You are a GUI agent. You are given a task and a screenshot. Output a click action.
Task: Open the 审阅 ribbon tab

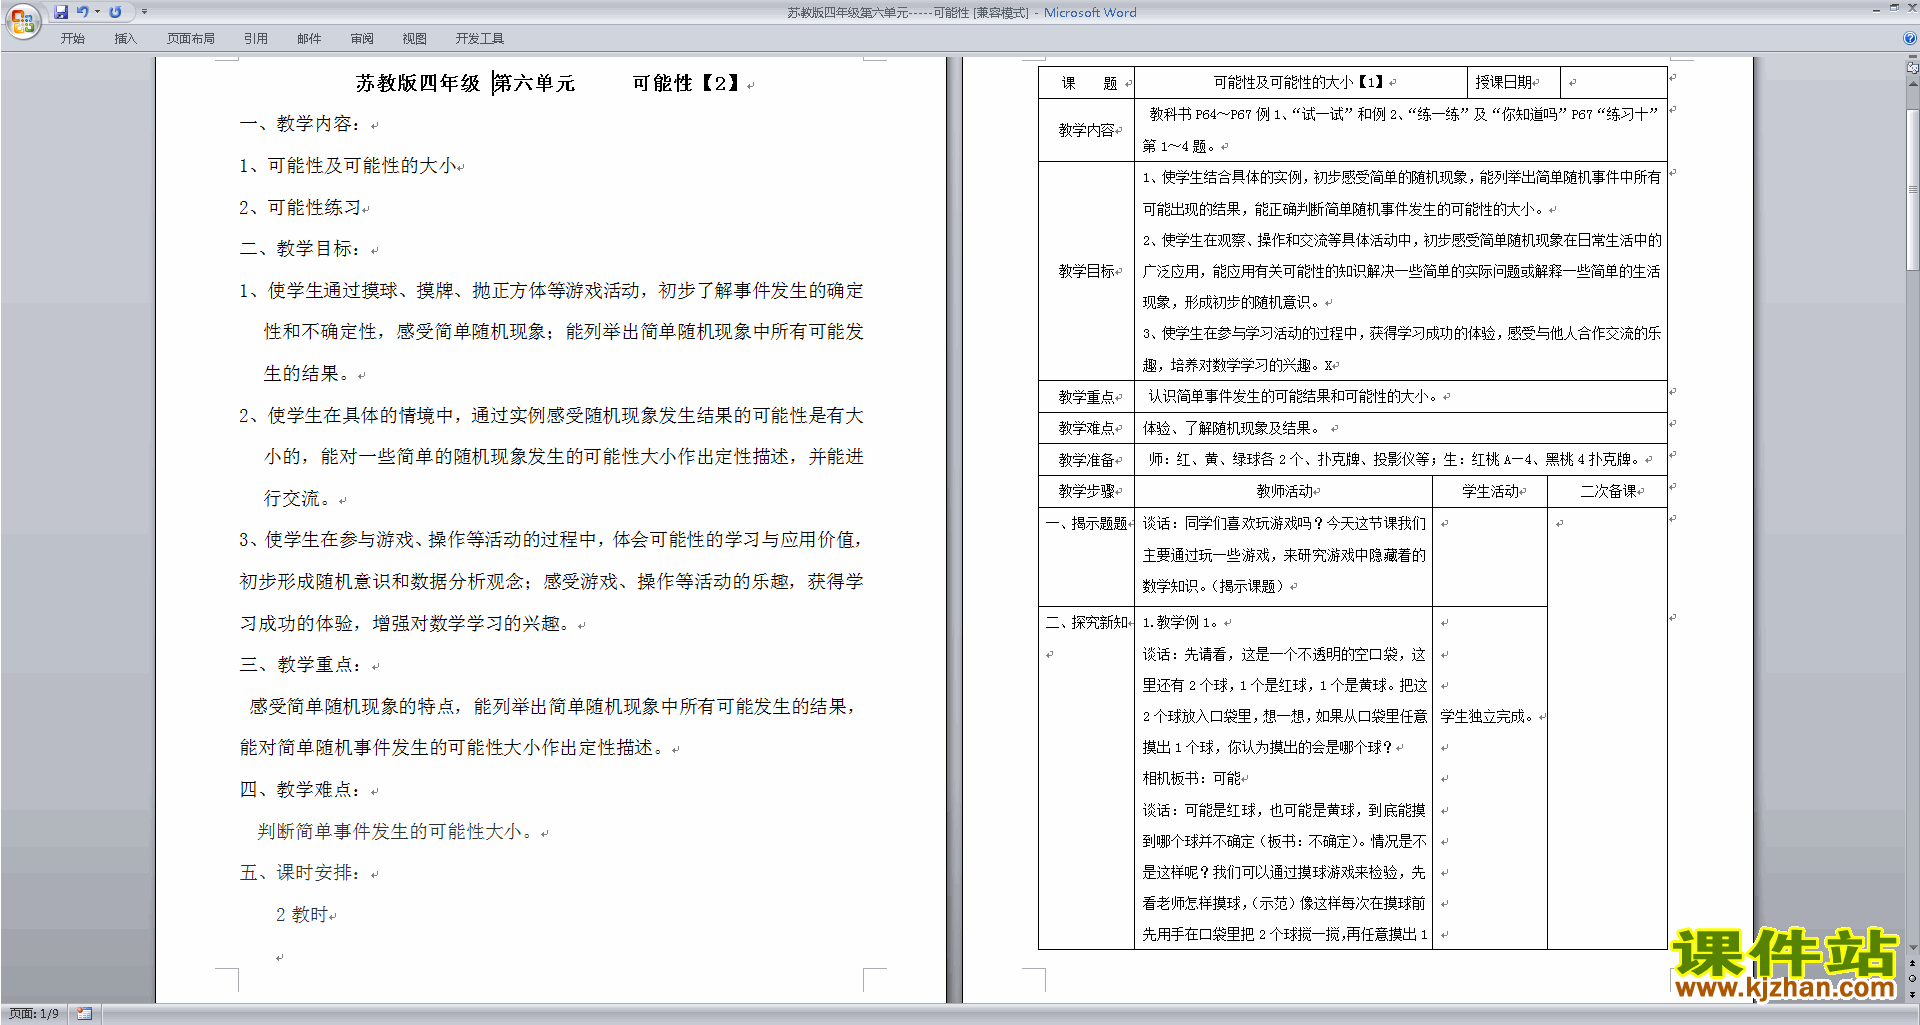pos(362,39)
